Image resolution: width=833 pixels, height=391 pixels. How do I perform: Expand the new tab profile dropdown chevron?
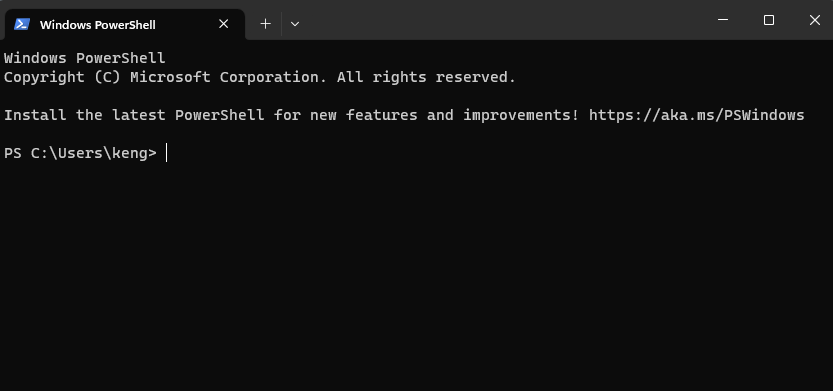(x=295, y=24)
